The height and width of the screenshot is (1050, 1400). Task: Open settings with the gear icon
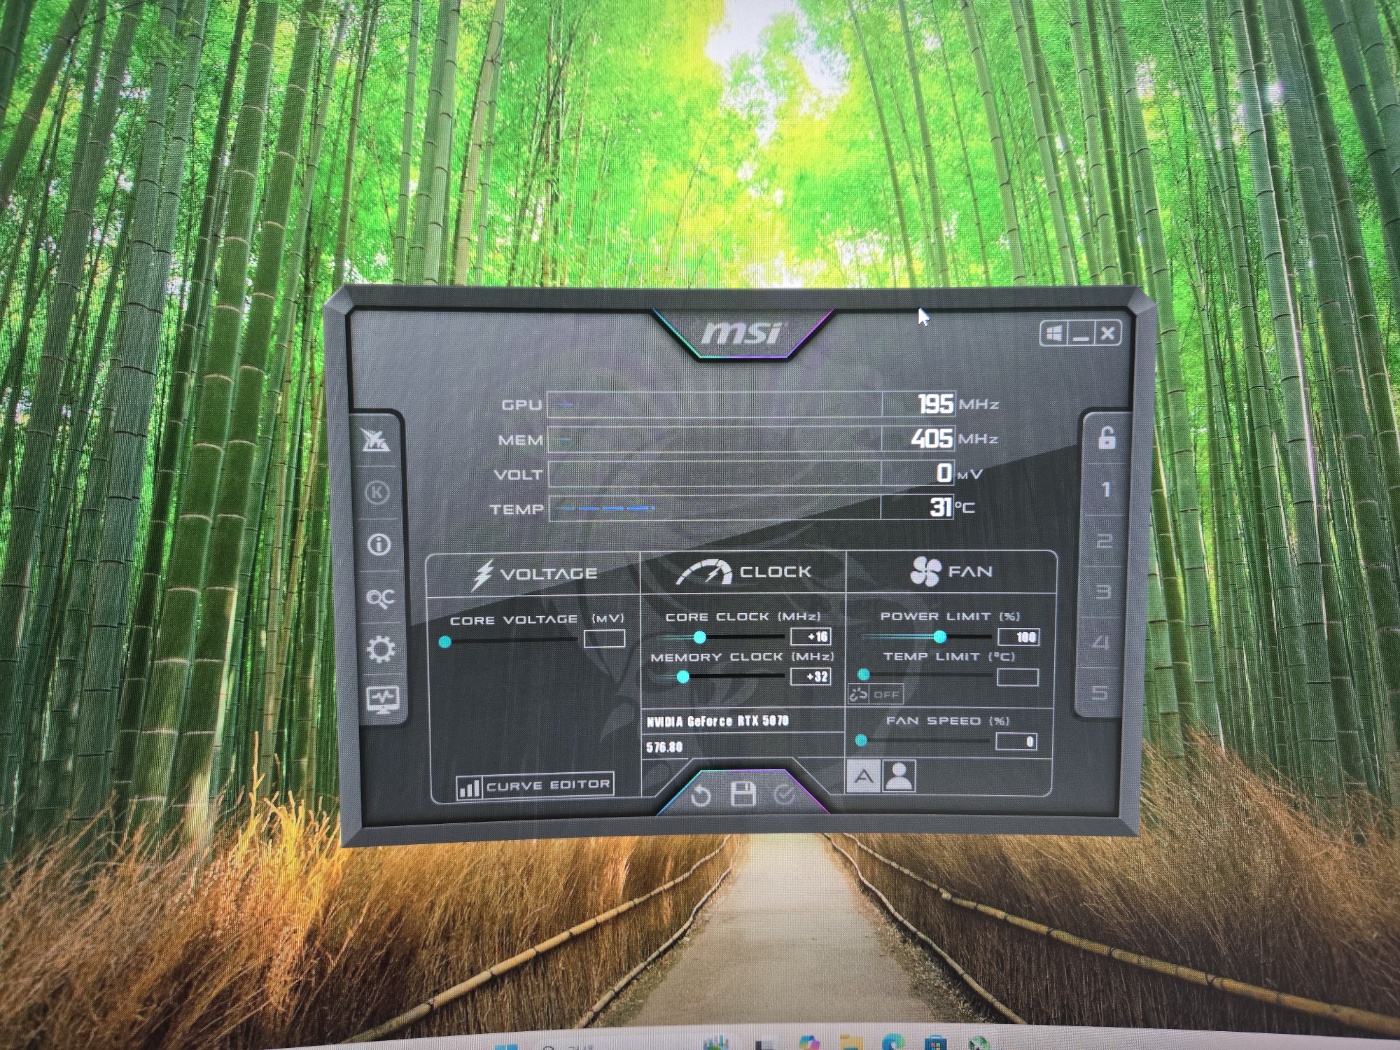point(381,649)
